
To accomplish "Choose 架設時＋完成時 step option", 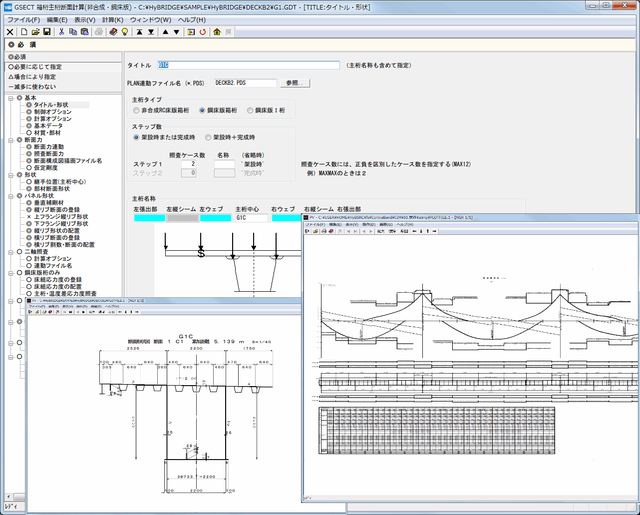I will click(209, 137).
